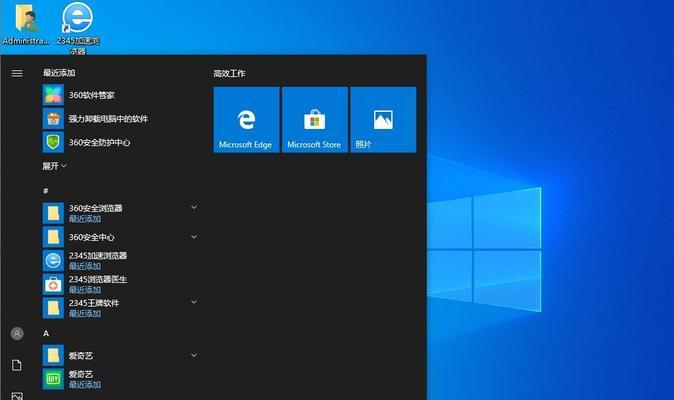Click the # letter group header
674x400 pixels.
[x=46, y=190]
